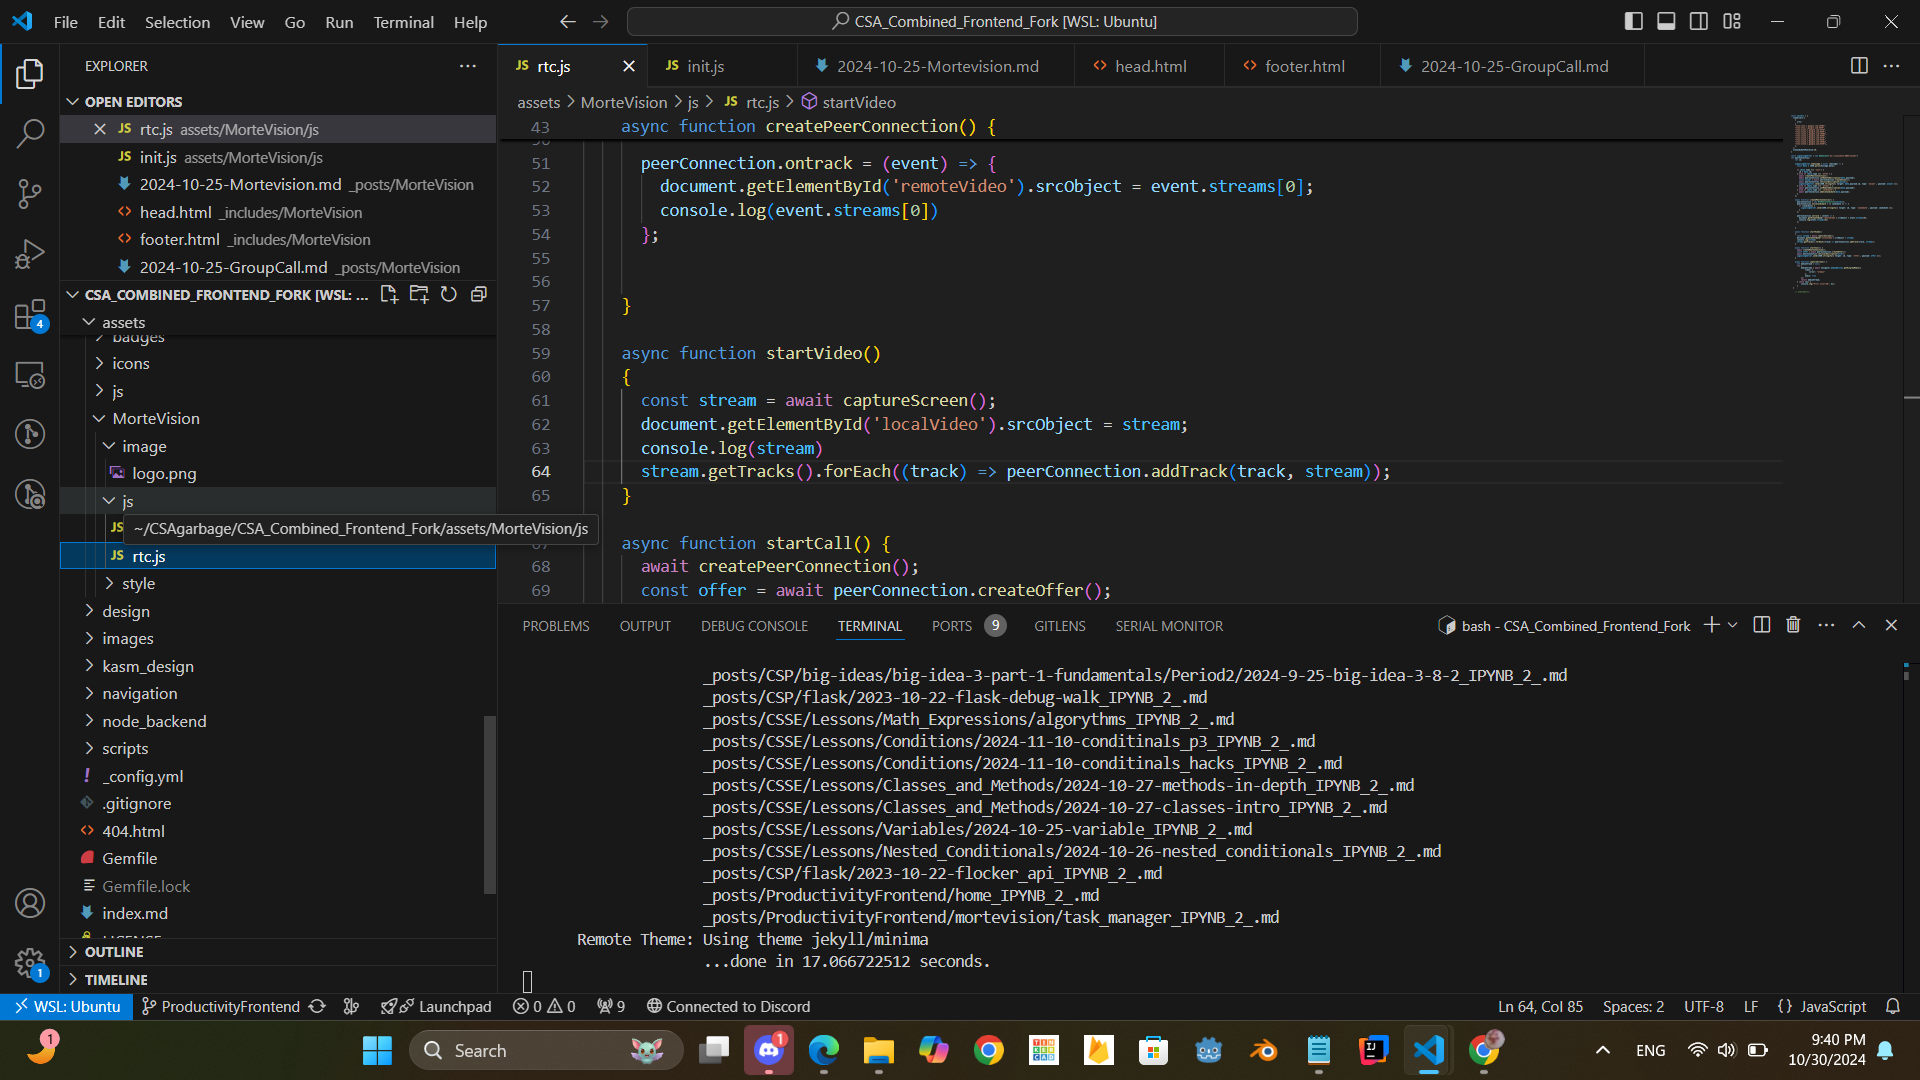
Task: Click the Windows Start button
Action: pyautogui.click(x=377, y=1050)
